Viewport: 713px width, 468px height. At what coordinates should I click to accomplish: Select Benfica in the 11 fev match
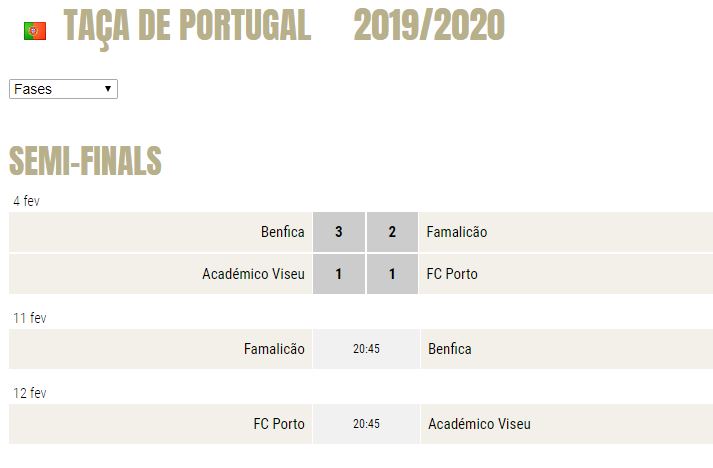coord(450,349)
